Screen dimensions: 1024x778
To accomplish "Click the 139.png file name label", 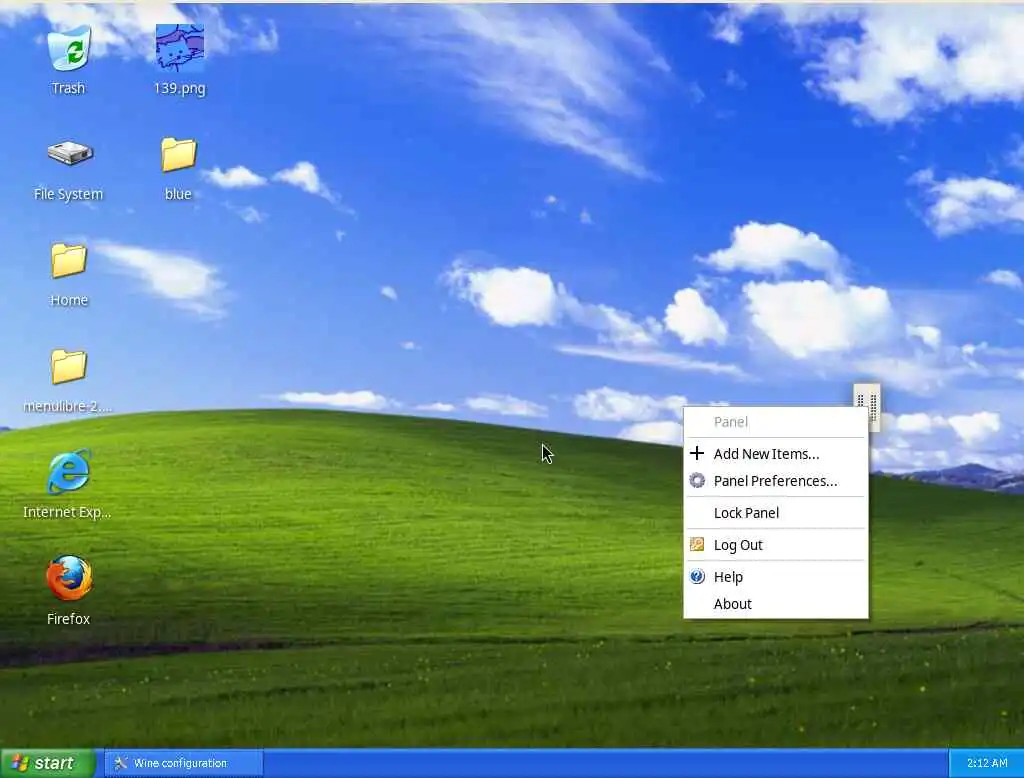I will [180, 88].
